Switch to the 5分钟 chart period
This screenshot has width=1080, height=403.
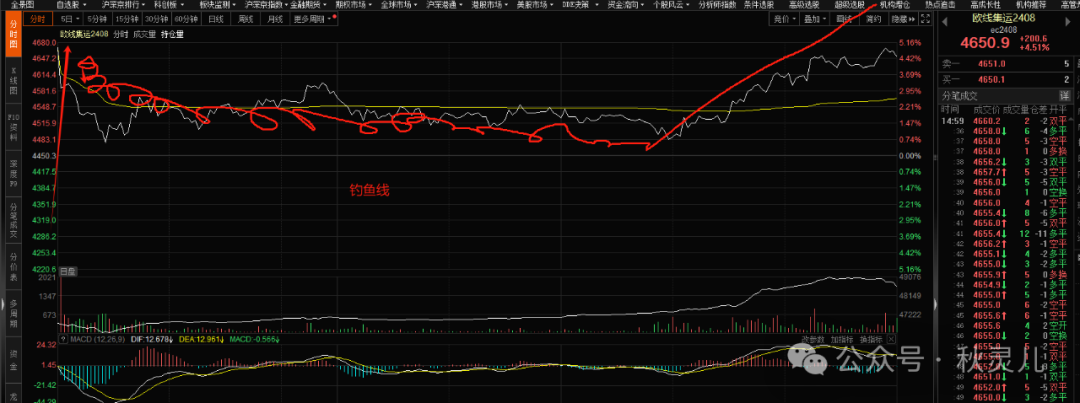pos(98,19)
